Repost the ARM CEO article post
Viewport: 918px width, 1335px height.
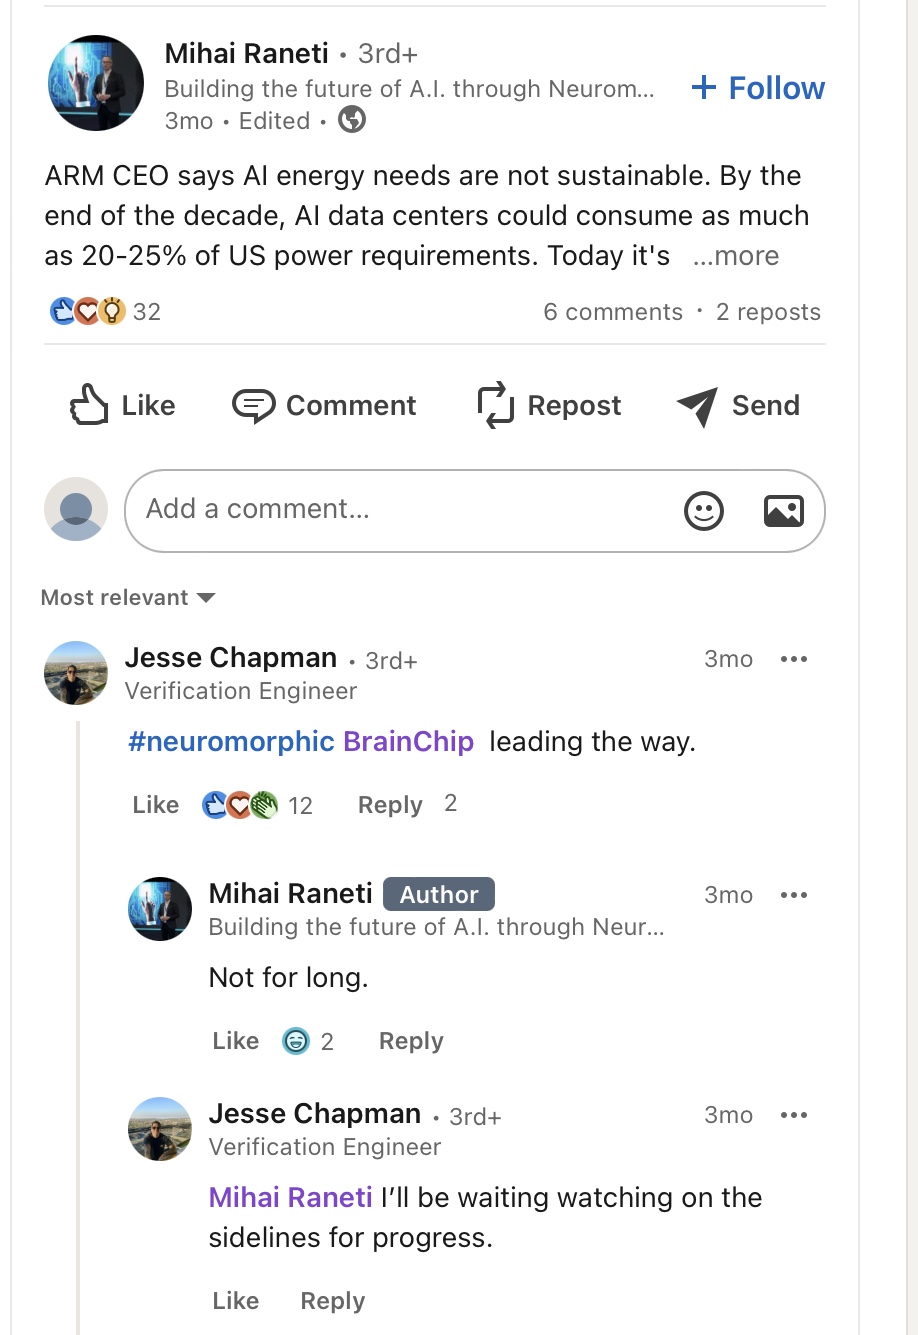click(549, 406)
